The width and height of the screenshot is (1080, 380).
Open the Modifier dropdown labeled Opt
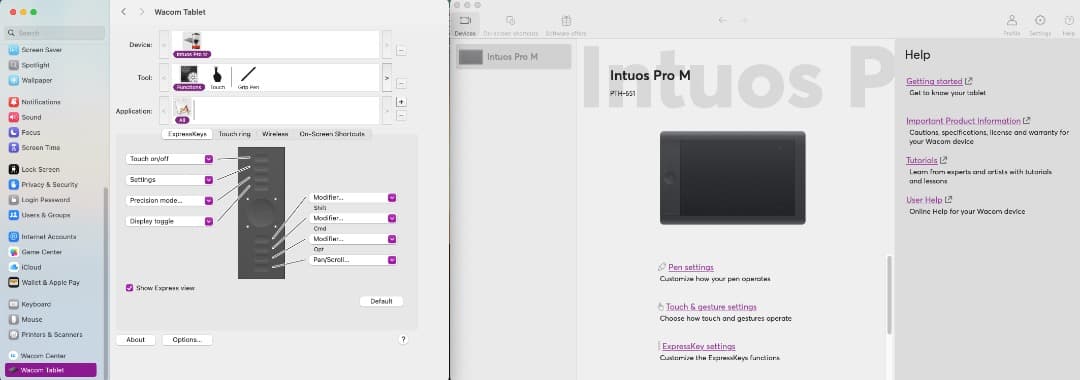click(x=353, y=239)
